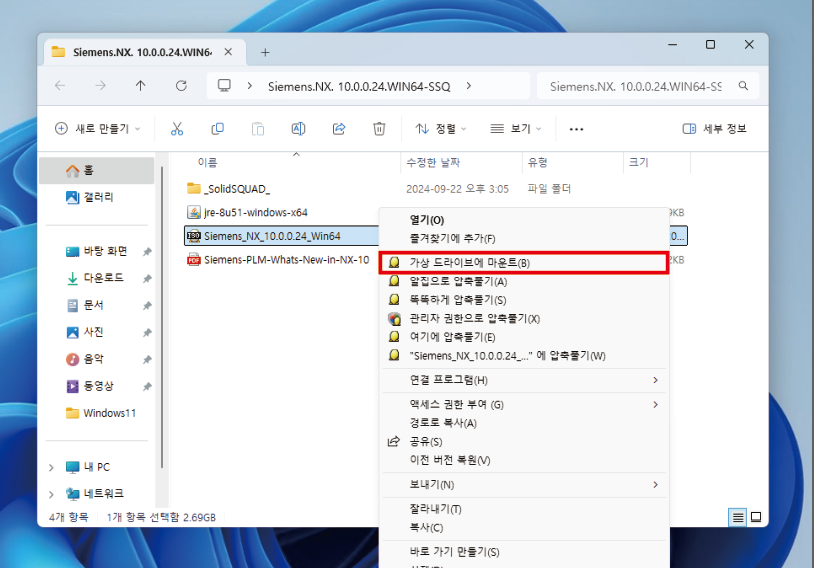The width and height of the screenshot is (814, 568).
Task: Open the 보기 view dropdown
Action: [x=516, y=129]
